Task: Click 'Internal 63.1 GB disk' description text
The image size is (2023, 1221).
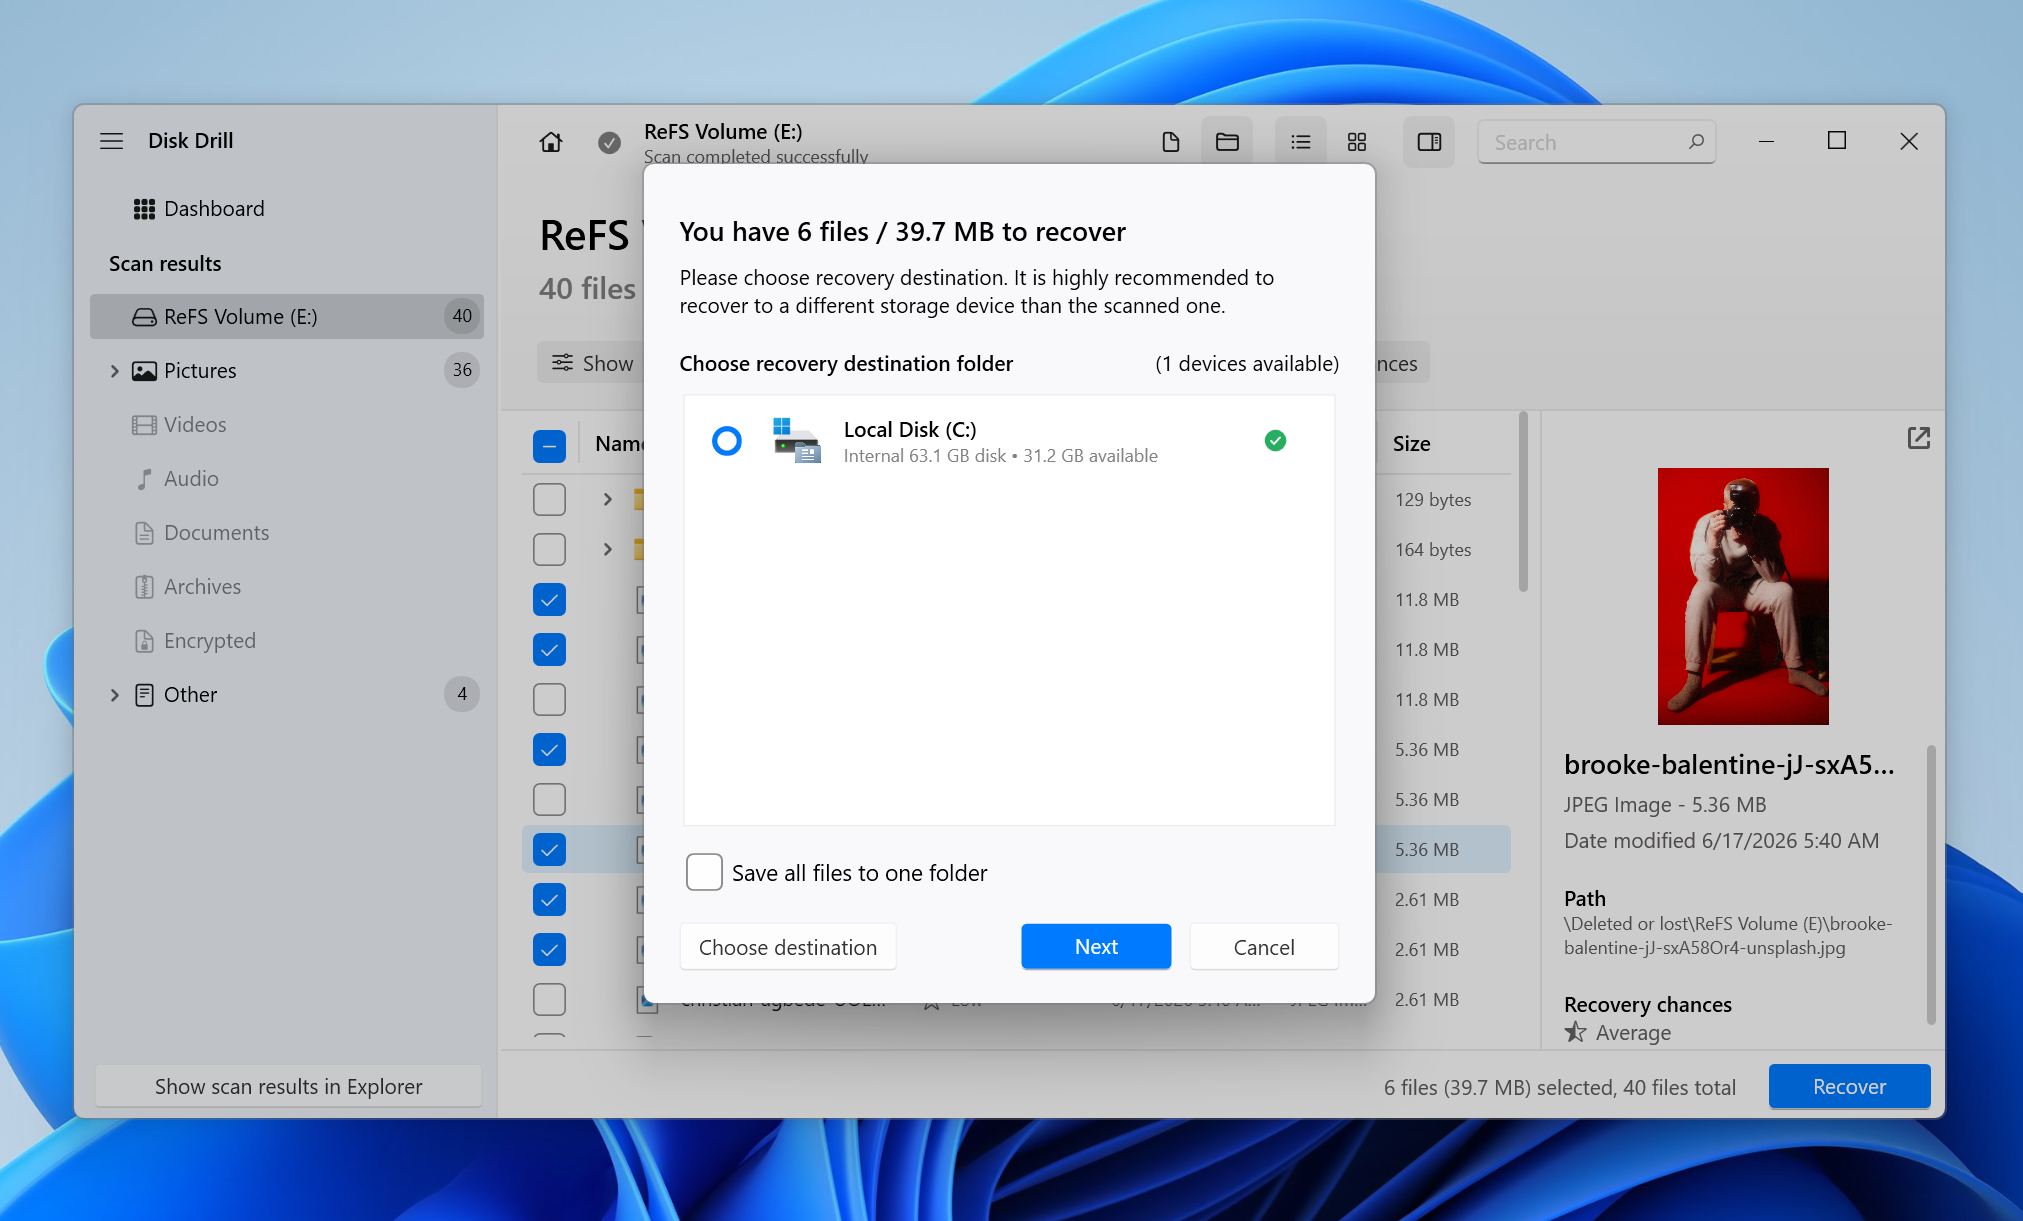Action: click(924, 456)
